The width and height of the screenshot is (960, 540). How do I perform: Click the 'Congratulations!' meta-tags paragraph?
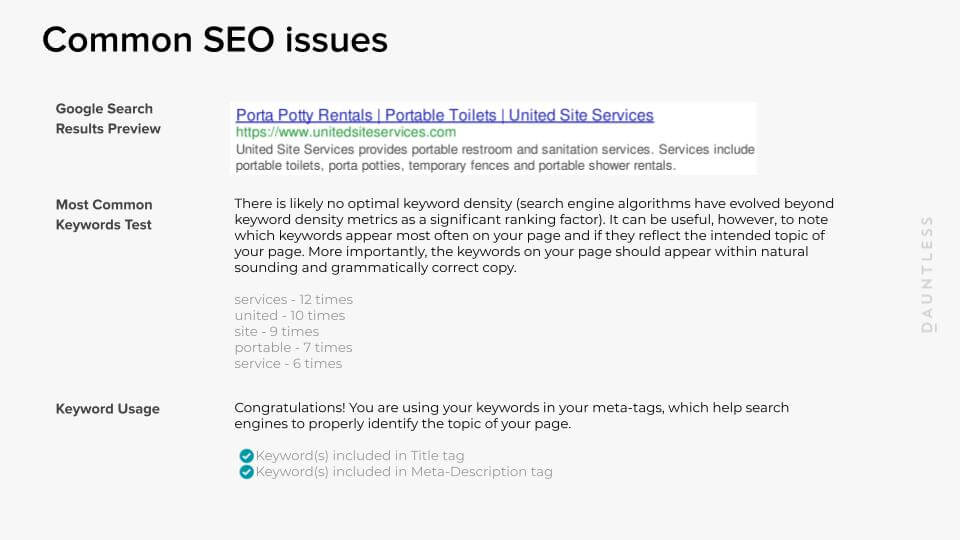point(511,416)
